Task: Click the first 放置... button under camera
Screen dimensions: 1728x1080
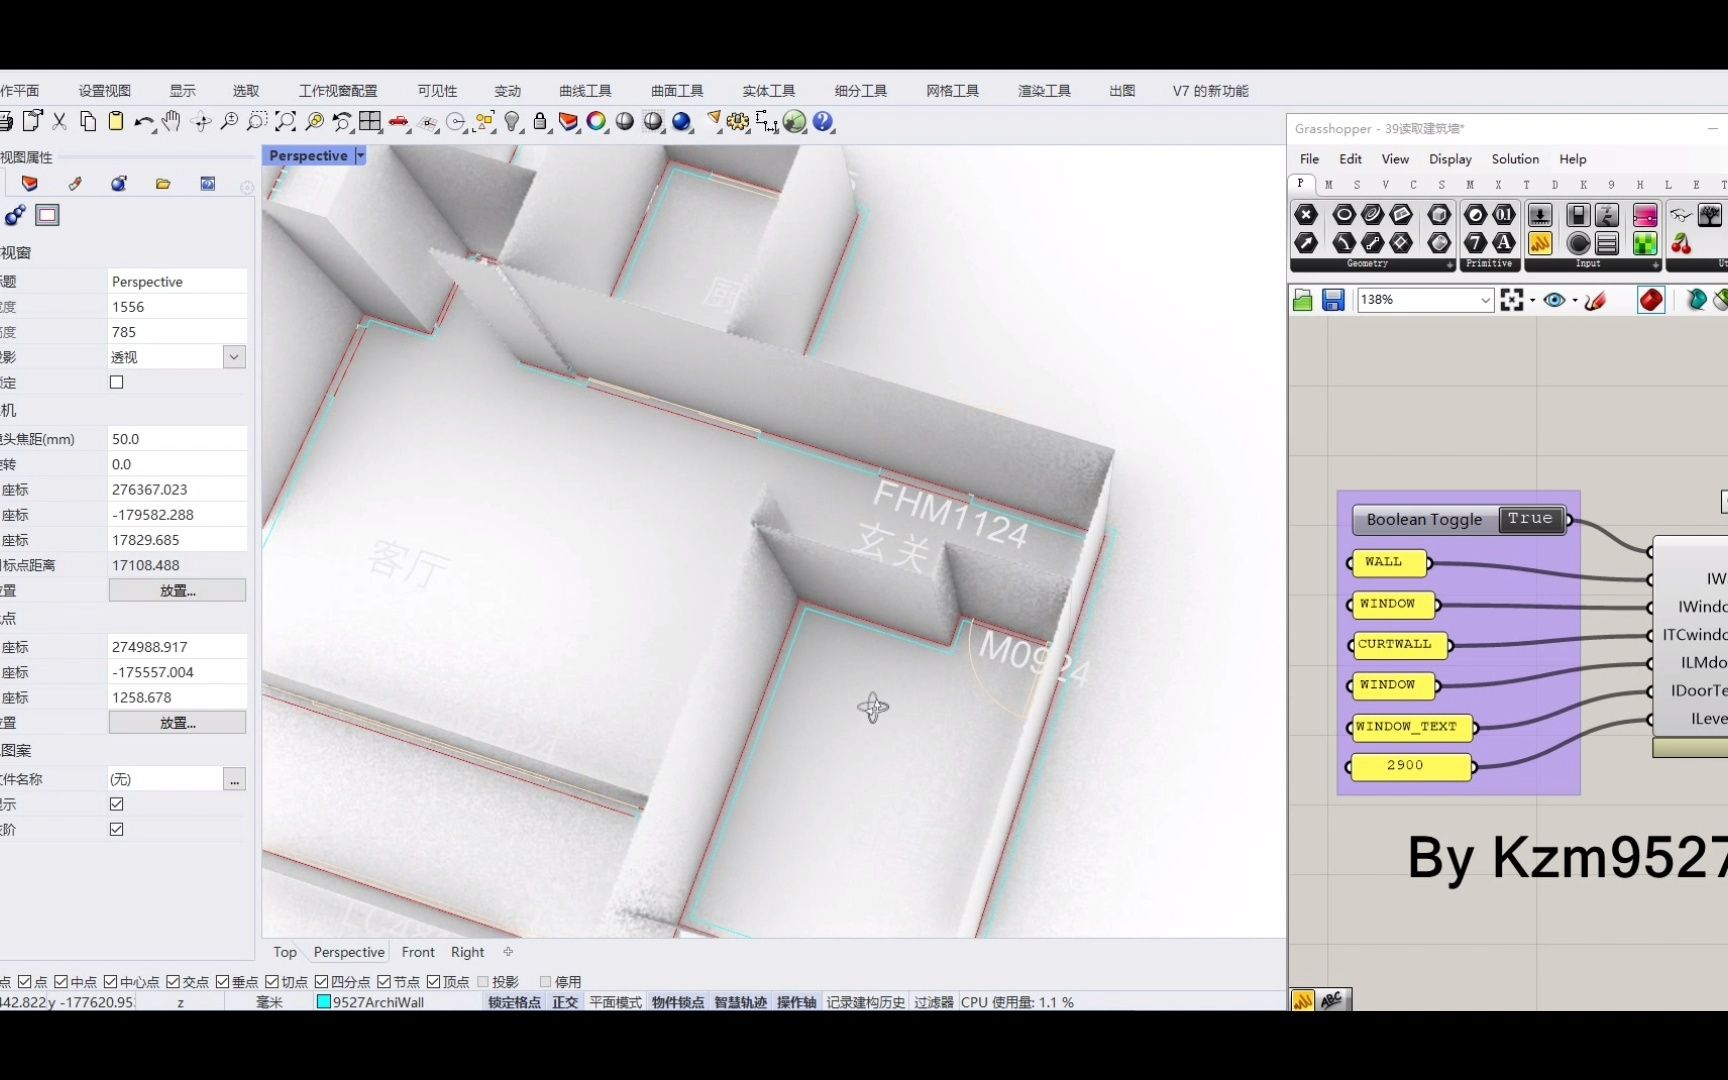Action: coord(177,591)
